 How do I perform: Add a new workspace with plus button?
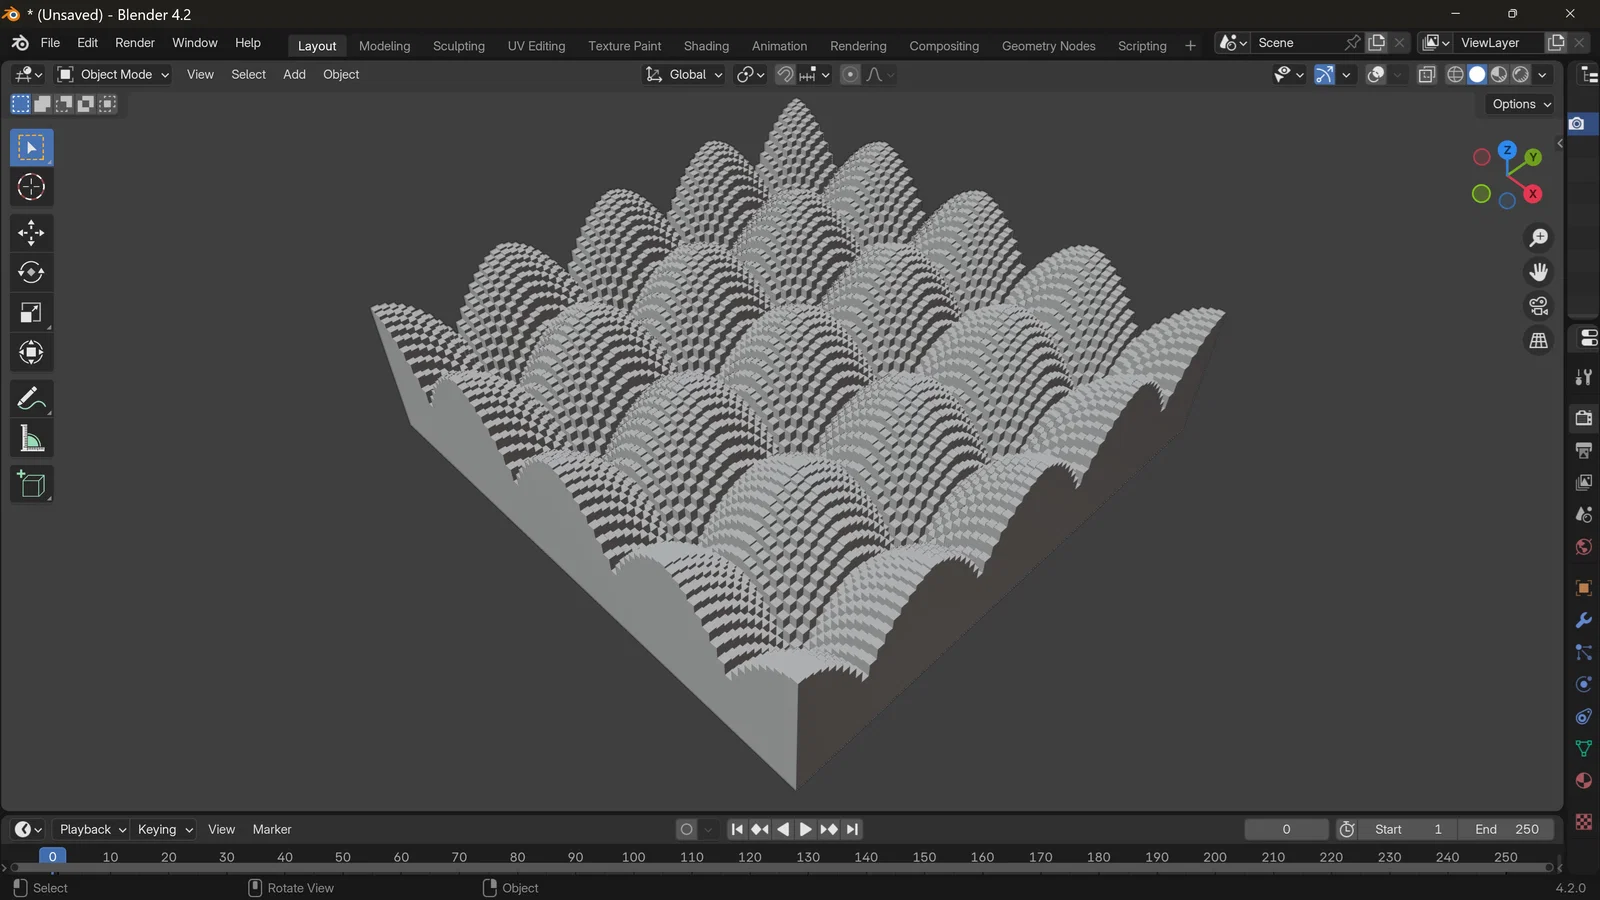pos(1190,46)
